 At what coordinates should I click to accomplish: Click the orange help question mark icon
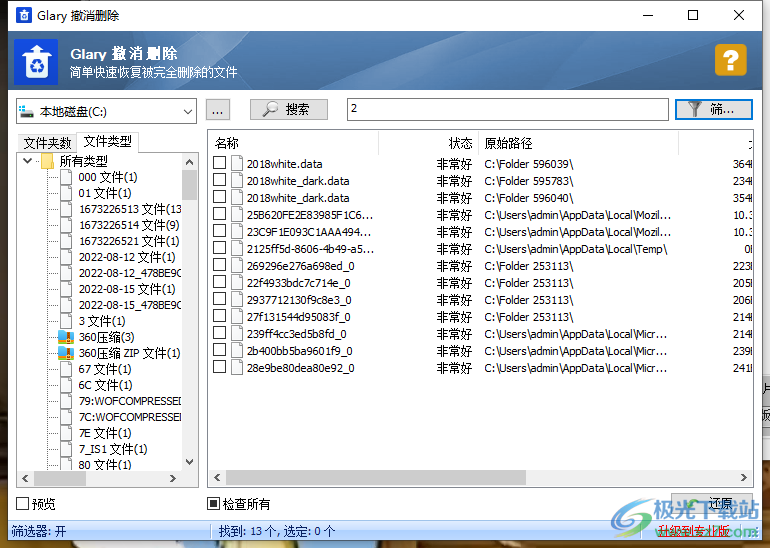731,60
